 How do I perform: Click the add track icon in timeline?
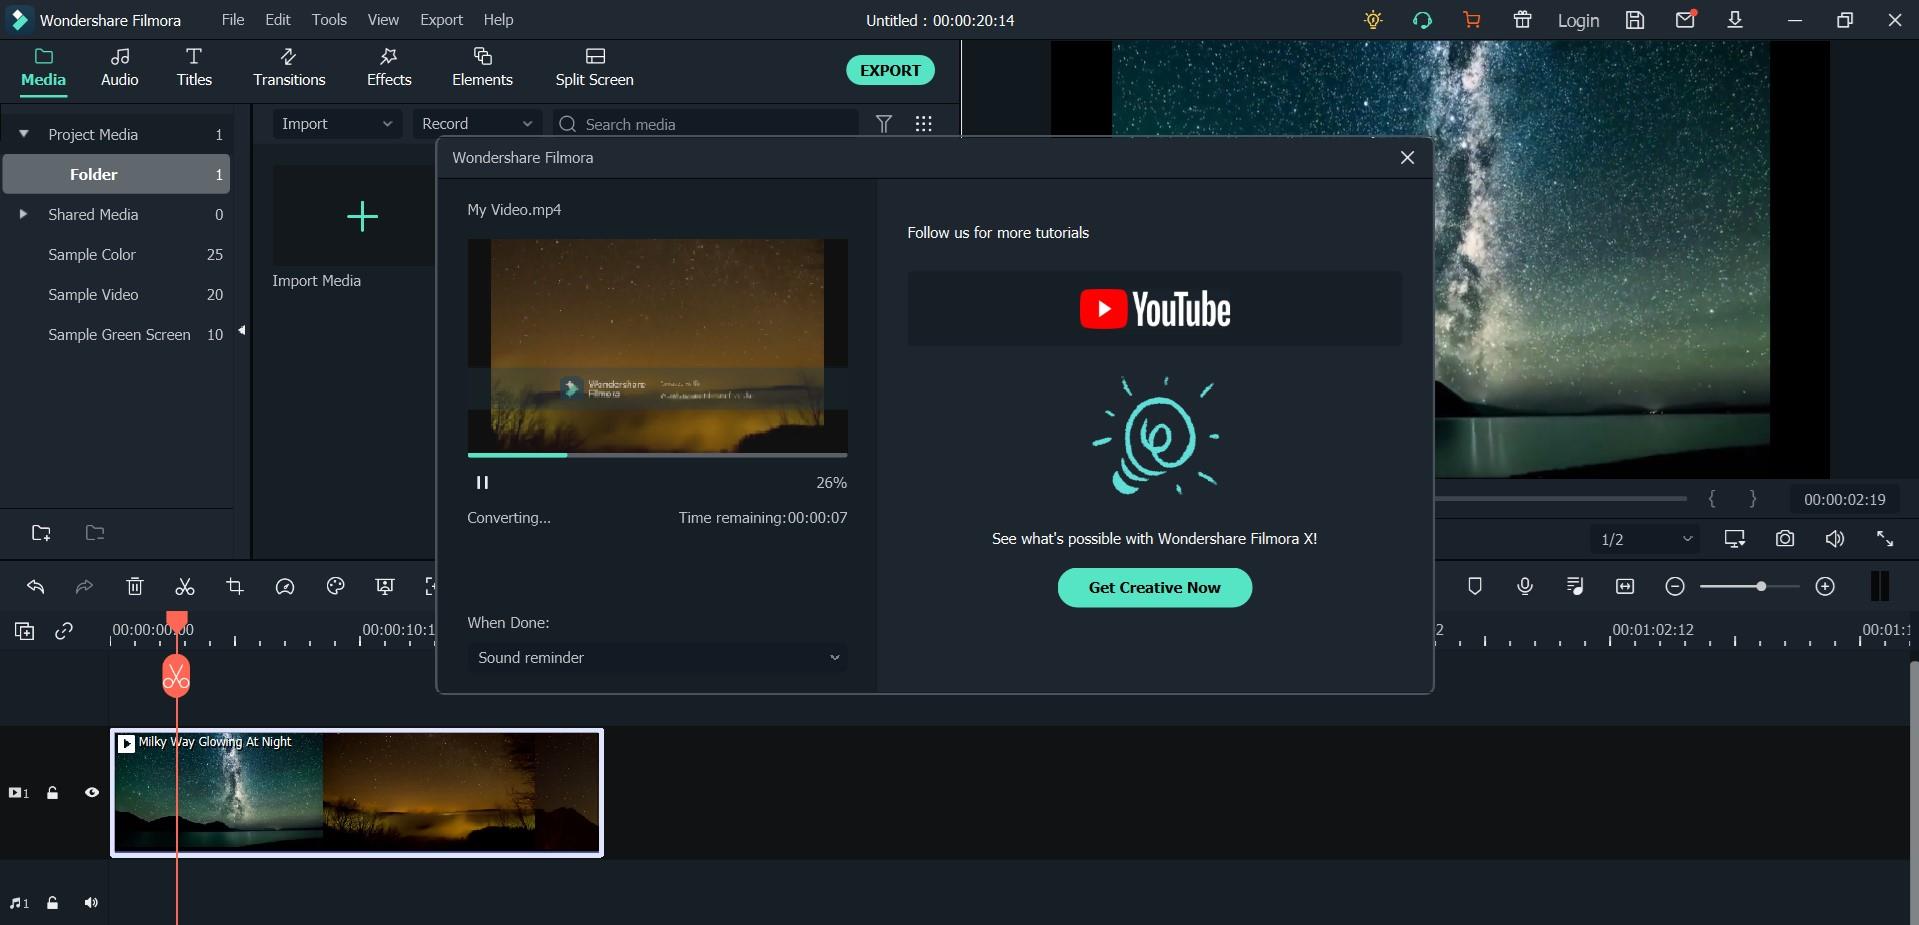pyautogui.click(x=24, y=631)
